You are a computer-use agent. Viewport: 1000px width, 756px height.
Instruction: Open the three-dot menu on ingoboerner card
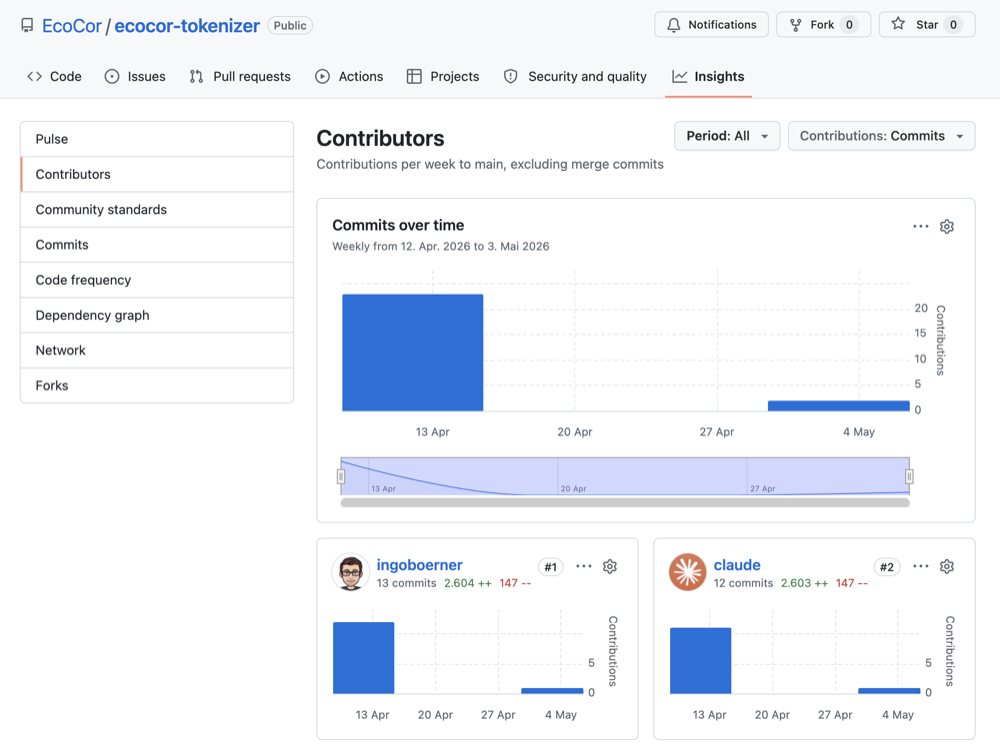point(584,567)
